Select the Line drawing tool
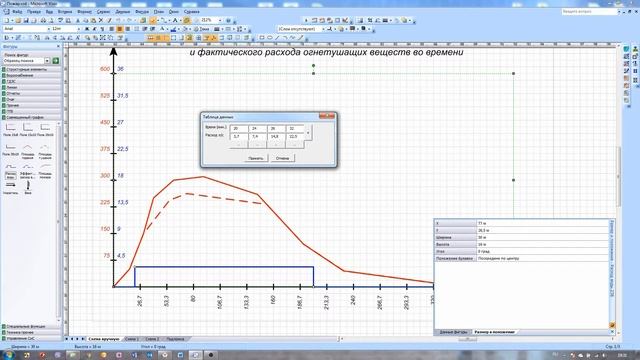 [278, 38]
